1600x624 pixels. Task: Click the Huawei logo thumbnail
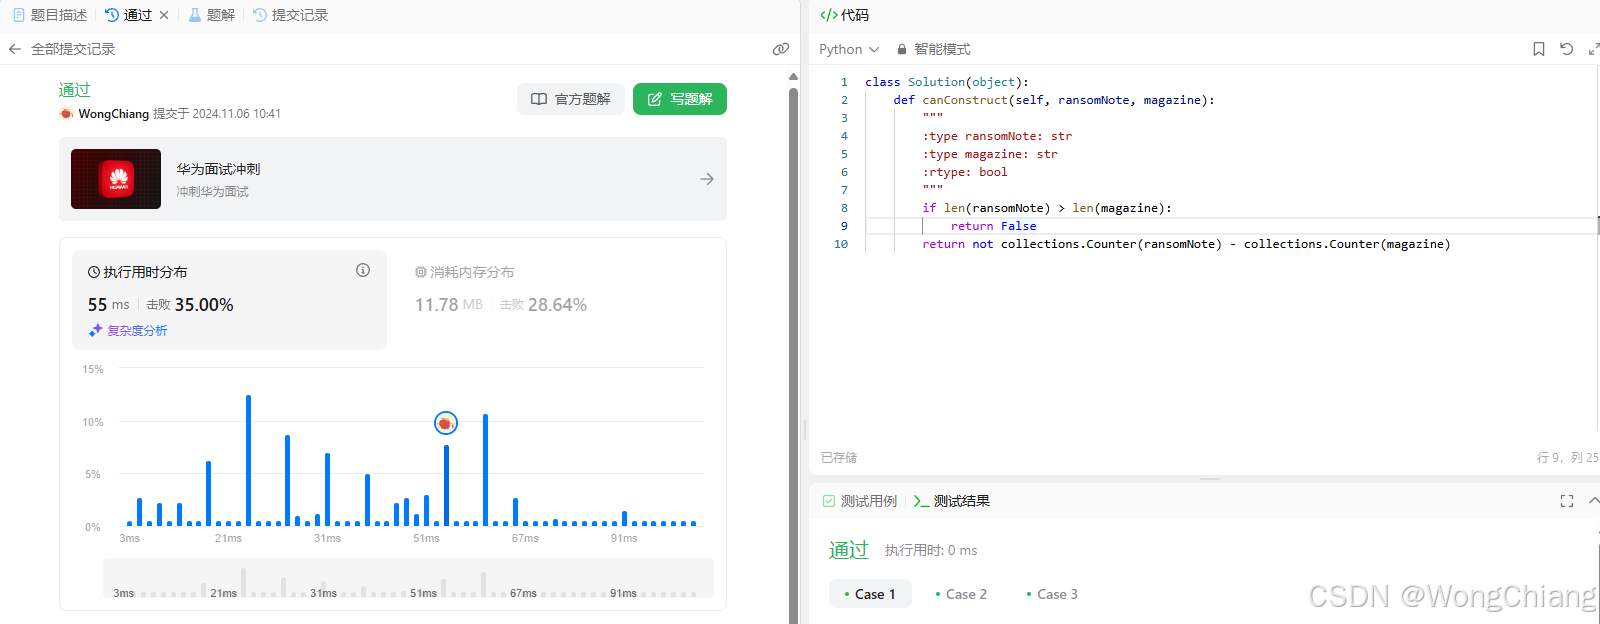click(116, 179)
